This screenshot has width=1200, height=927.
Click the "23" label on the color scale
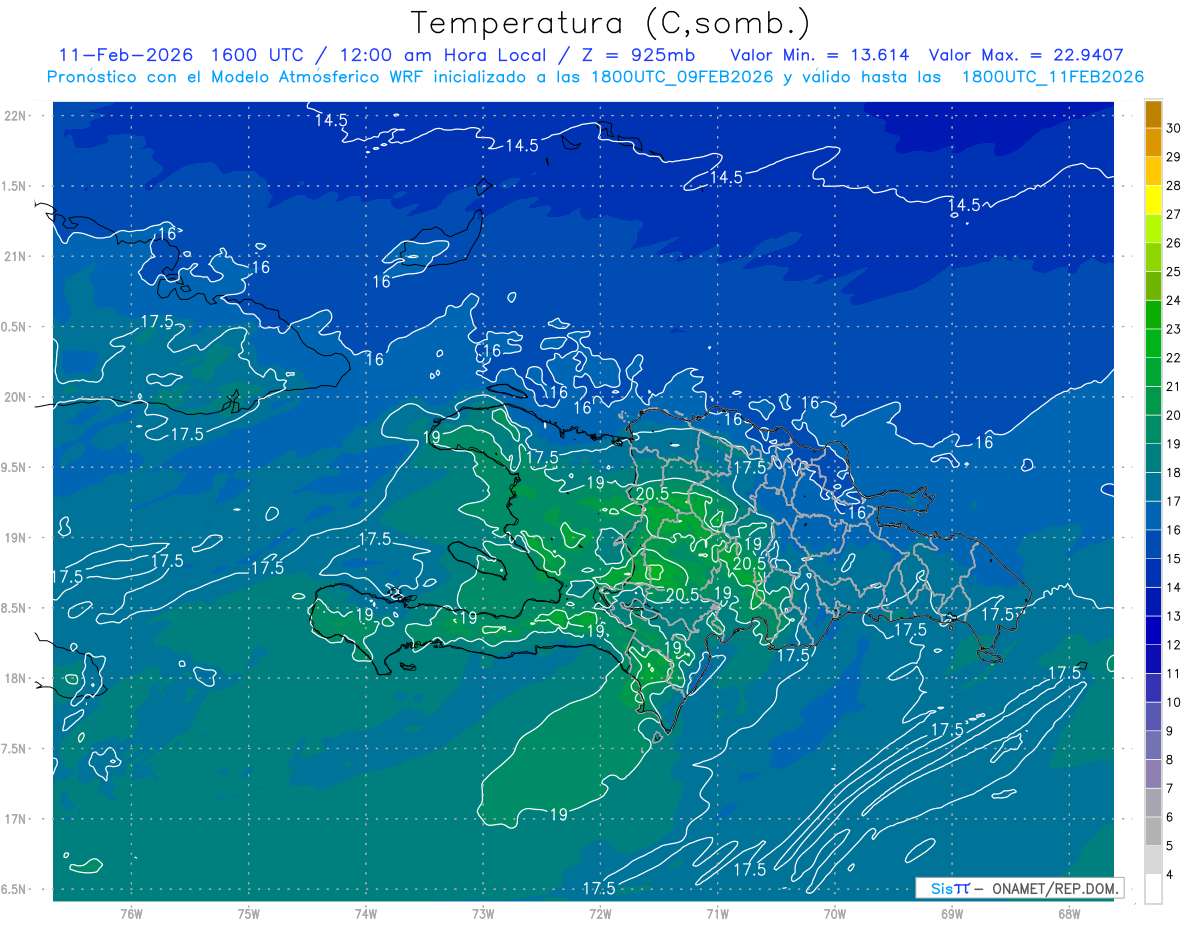pos(1173,329)
